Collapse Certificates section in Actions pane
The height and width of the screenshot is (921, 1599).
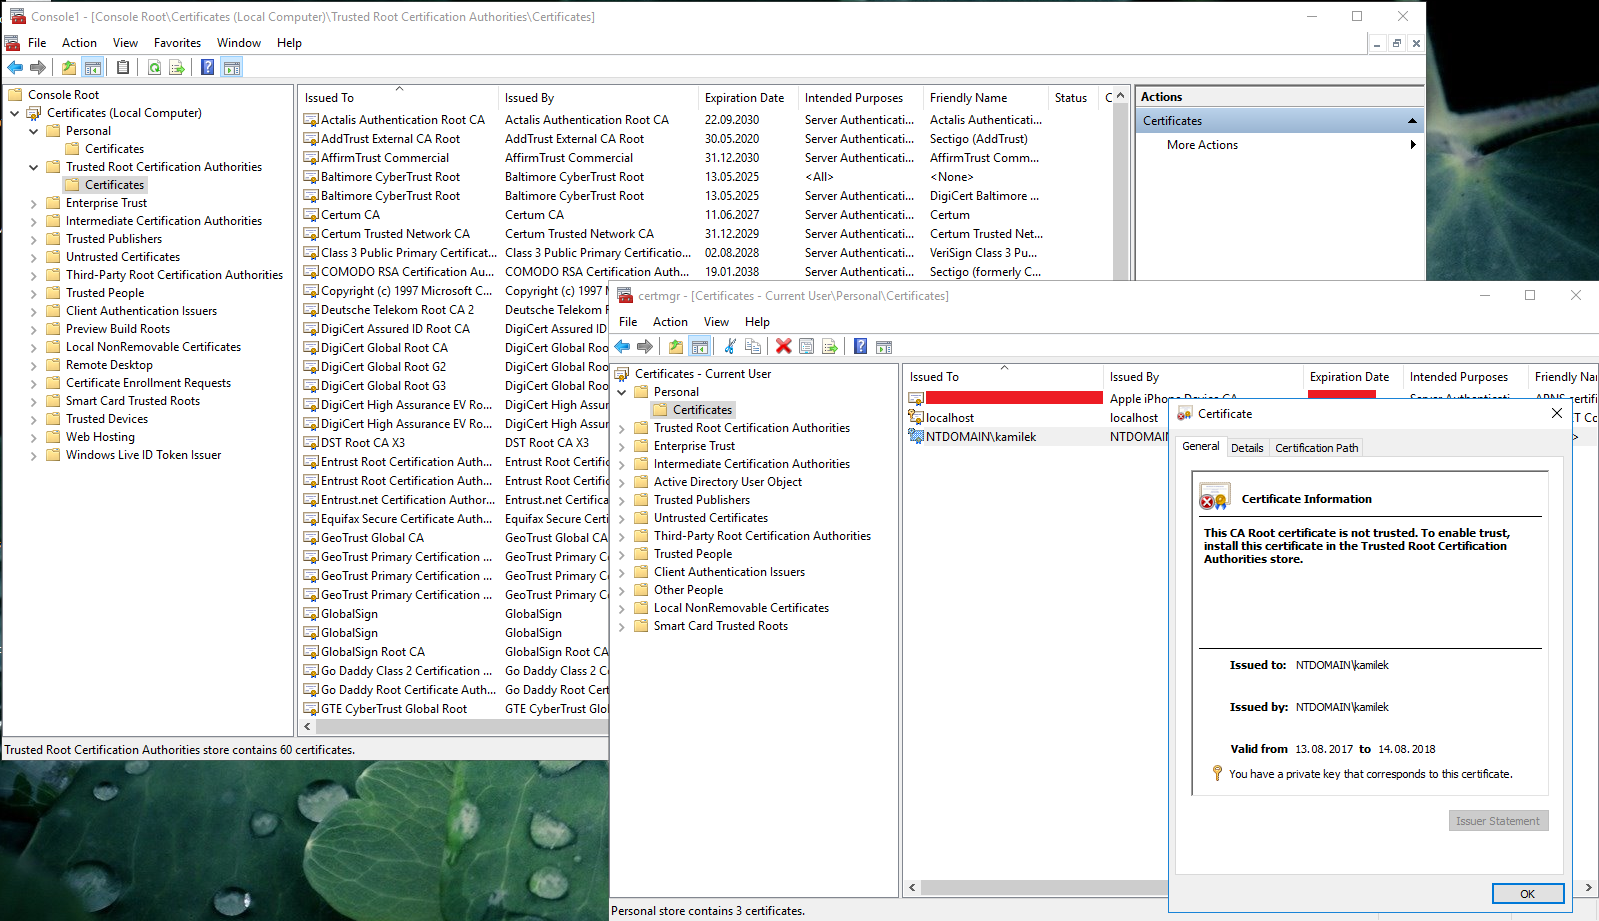pyautogui.click(x=1412, y=121)
